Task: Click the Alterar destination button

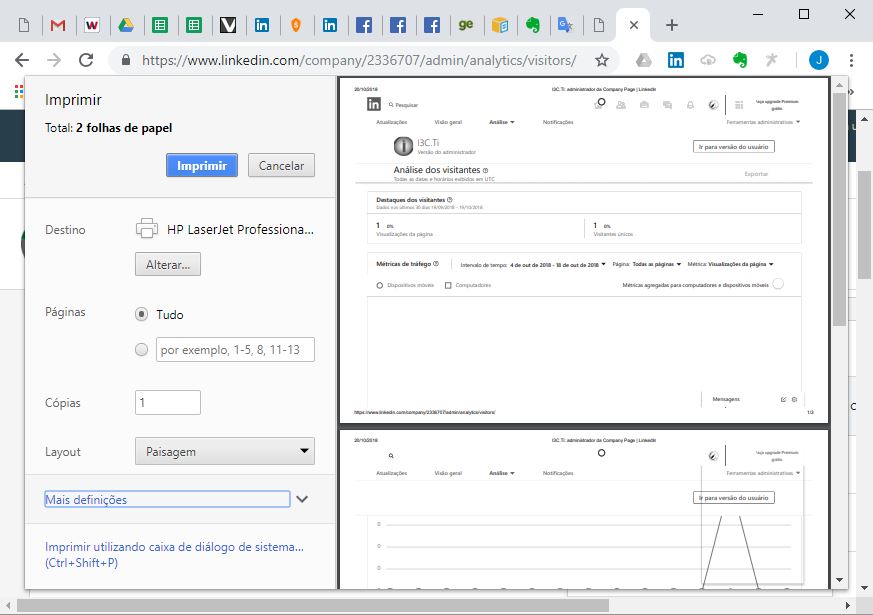Action: [168, 264]
